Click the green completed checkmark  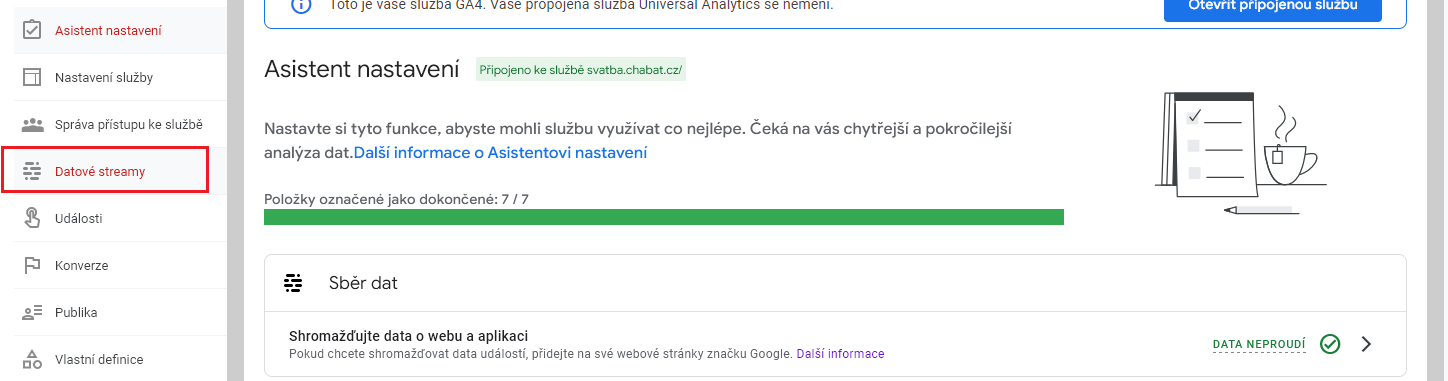pos(1330,344)
